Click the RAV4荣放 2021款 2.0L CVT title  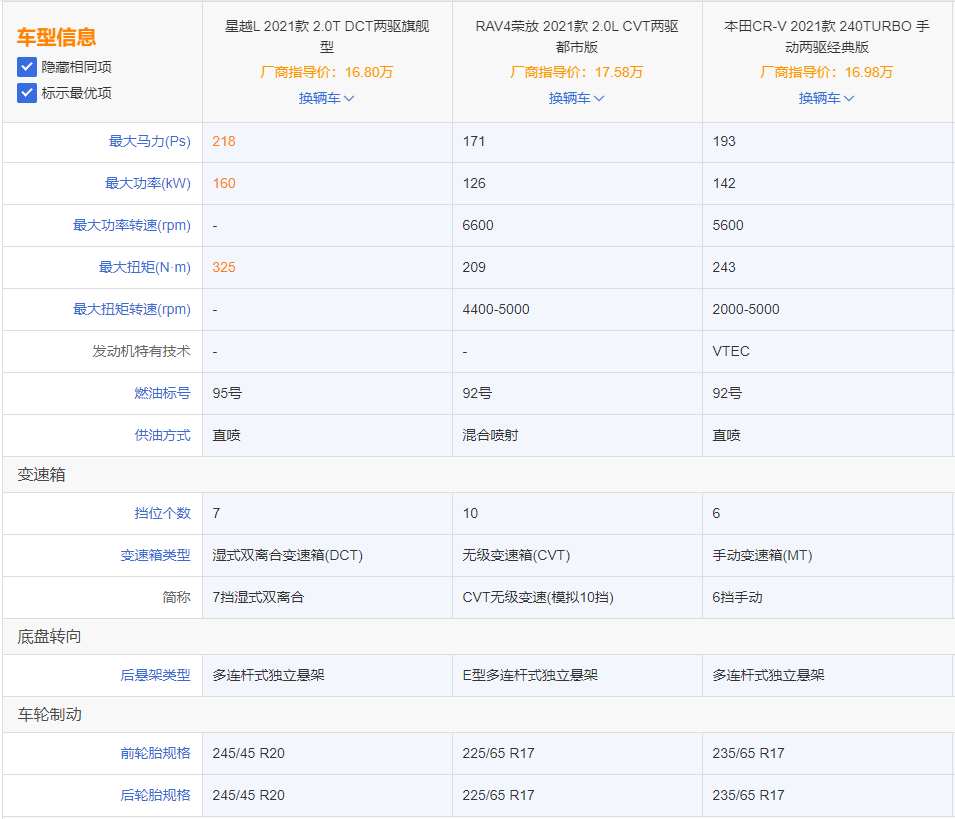tap(577, 37)
